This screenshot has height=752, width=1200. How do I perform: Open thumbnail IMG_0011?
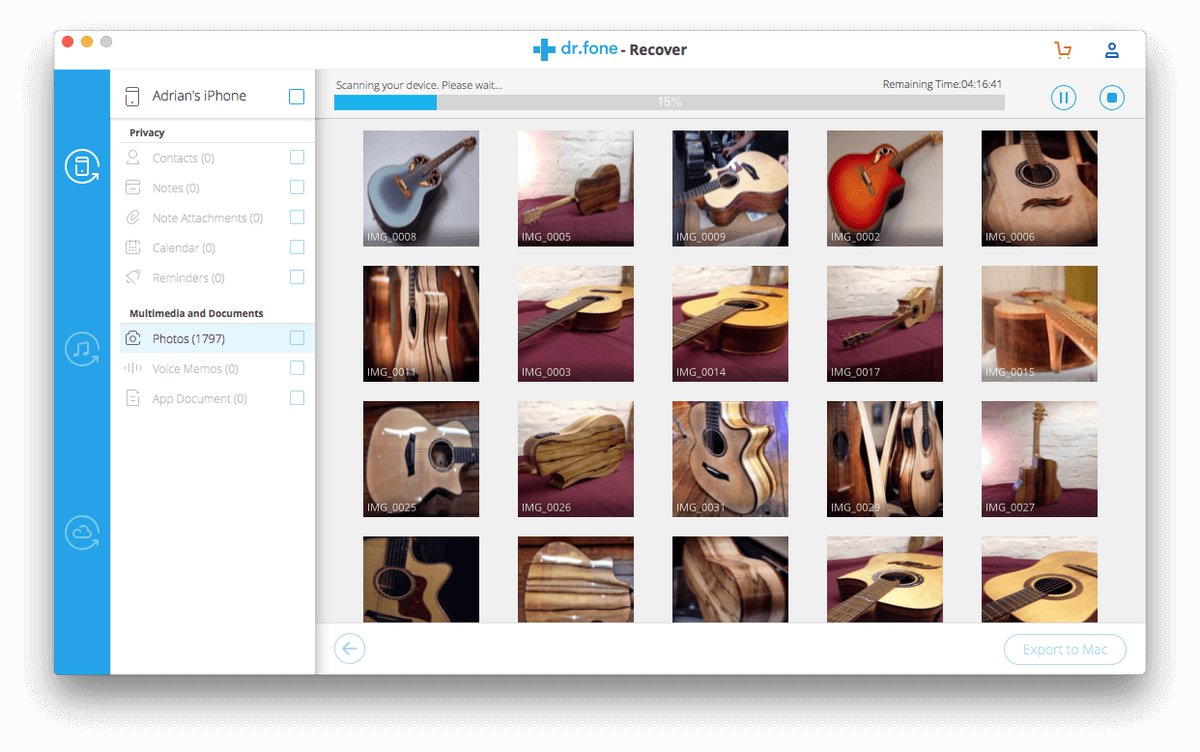pyautogui.click(x=421, y=324)
